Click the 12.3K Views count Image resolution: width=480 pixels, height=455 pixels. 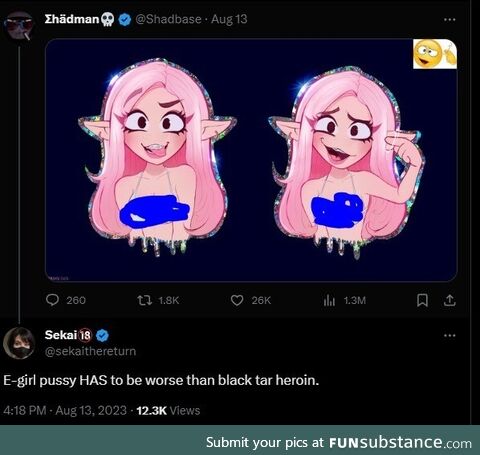[168, 410]
